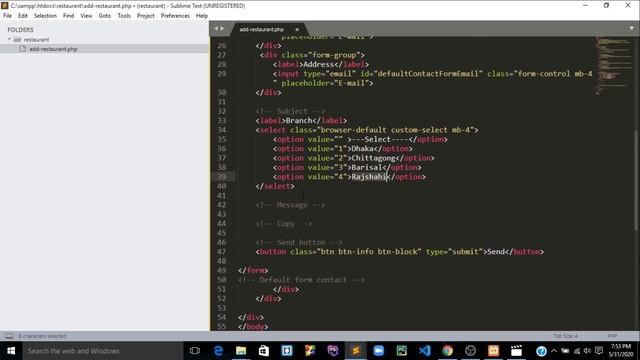
Task: Open OBS Studio from the taskbar
Action: click(470, 351)
